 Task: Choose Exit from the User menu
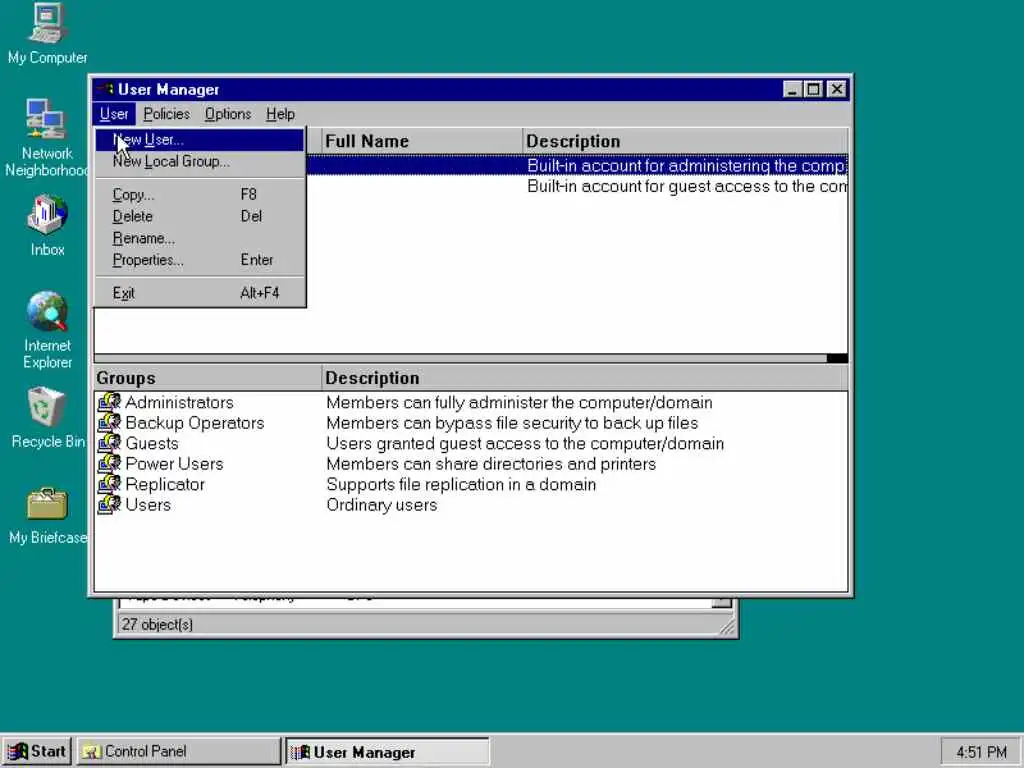coord(200,293)
